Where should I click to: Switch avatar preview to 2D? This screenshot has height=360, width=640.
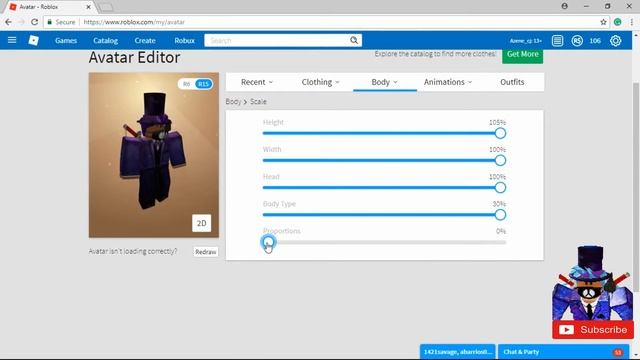(202, 223)
